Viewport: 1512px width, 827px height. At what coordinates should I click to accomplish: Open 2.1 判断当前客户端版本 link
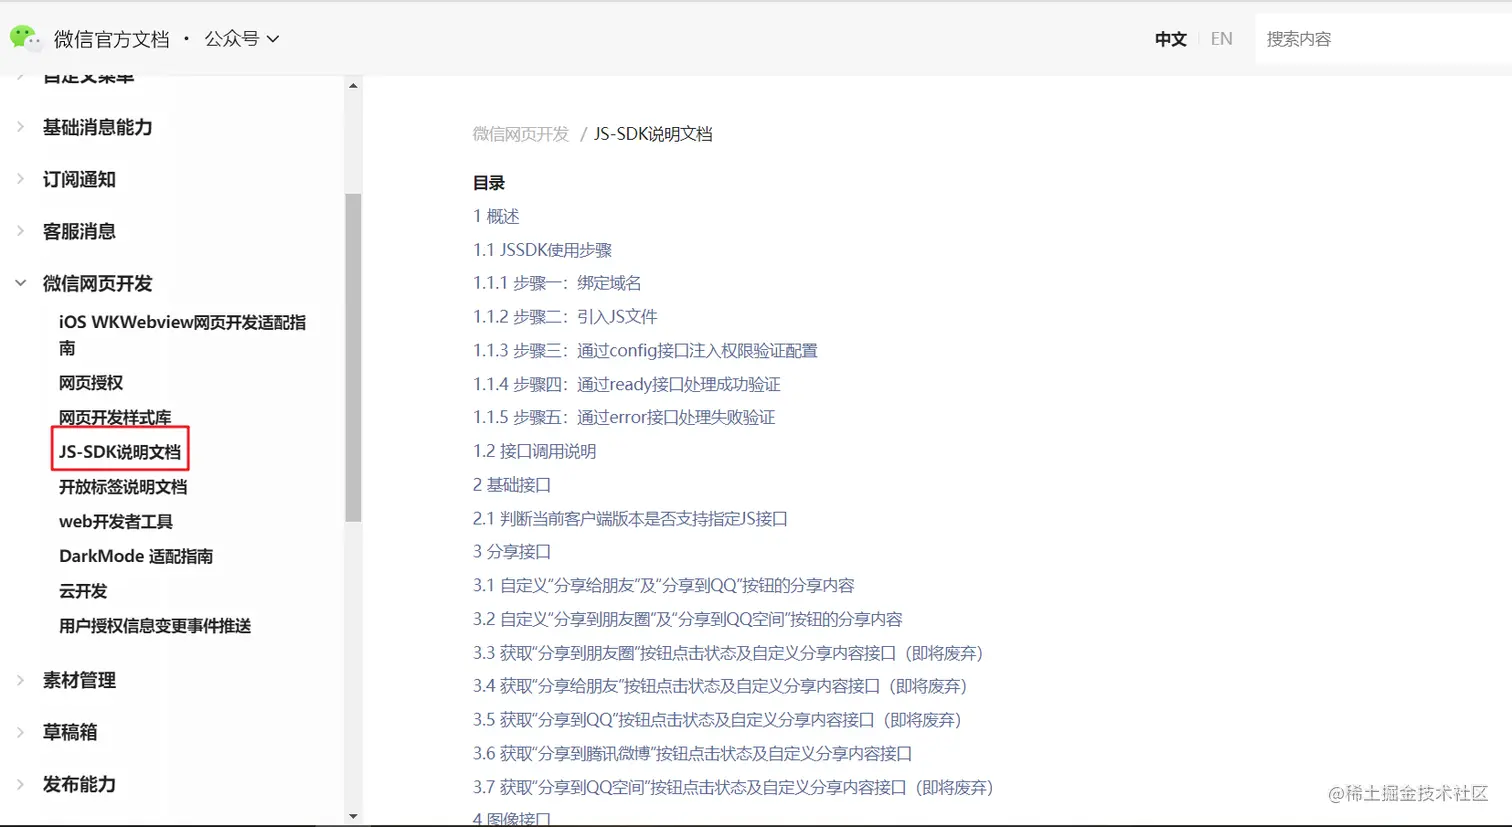[x=630, y=518]
